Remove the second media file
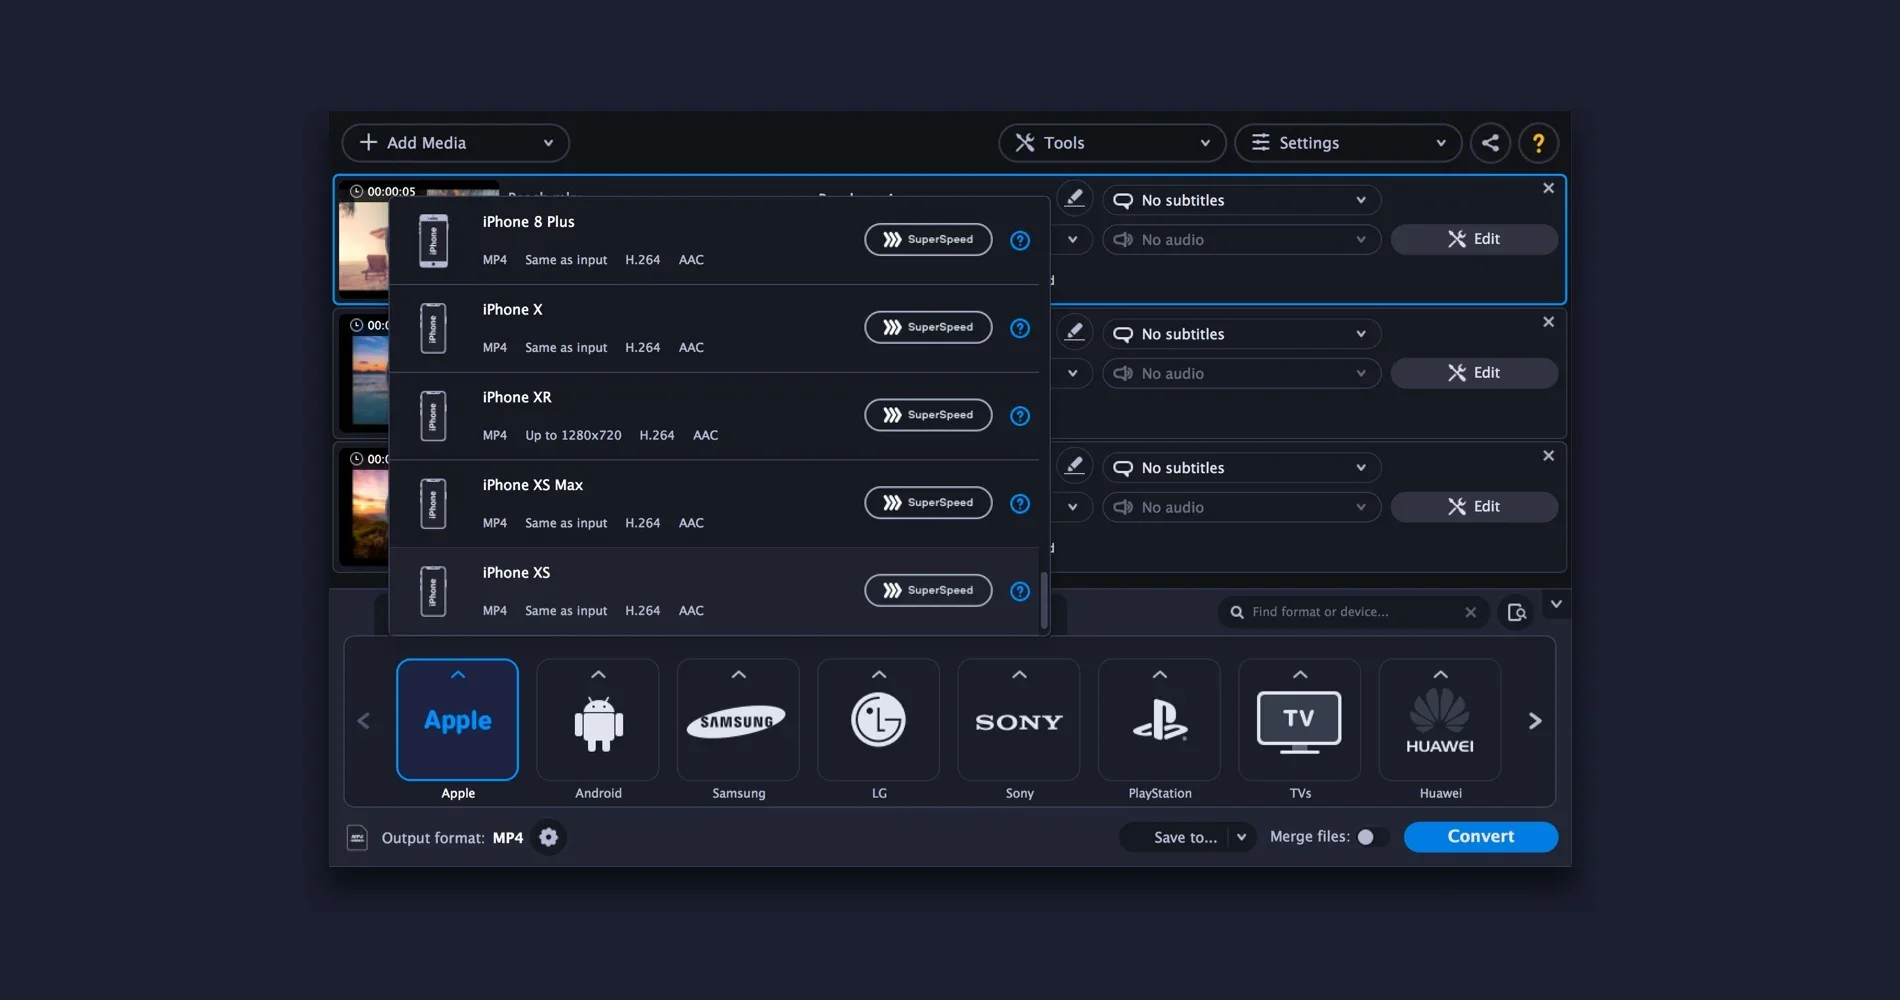Viewport: 1900px width, 1000px height. click(1548, 322)
